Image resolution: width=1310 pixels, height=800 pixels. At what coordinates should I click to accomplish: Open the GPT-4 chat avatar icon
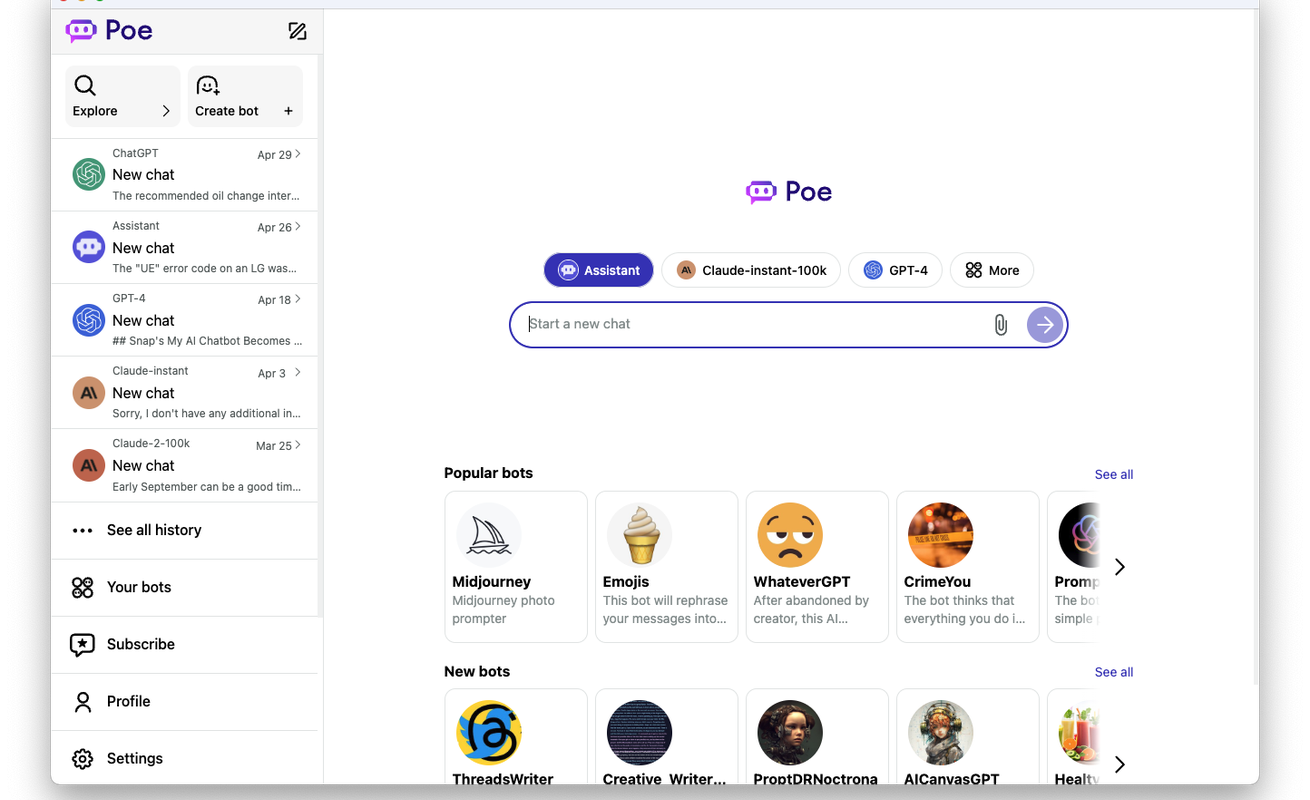point(89,320)
